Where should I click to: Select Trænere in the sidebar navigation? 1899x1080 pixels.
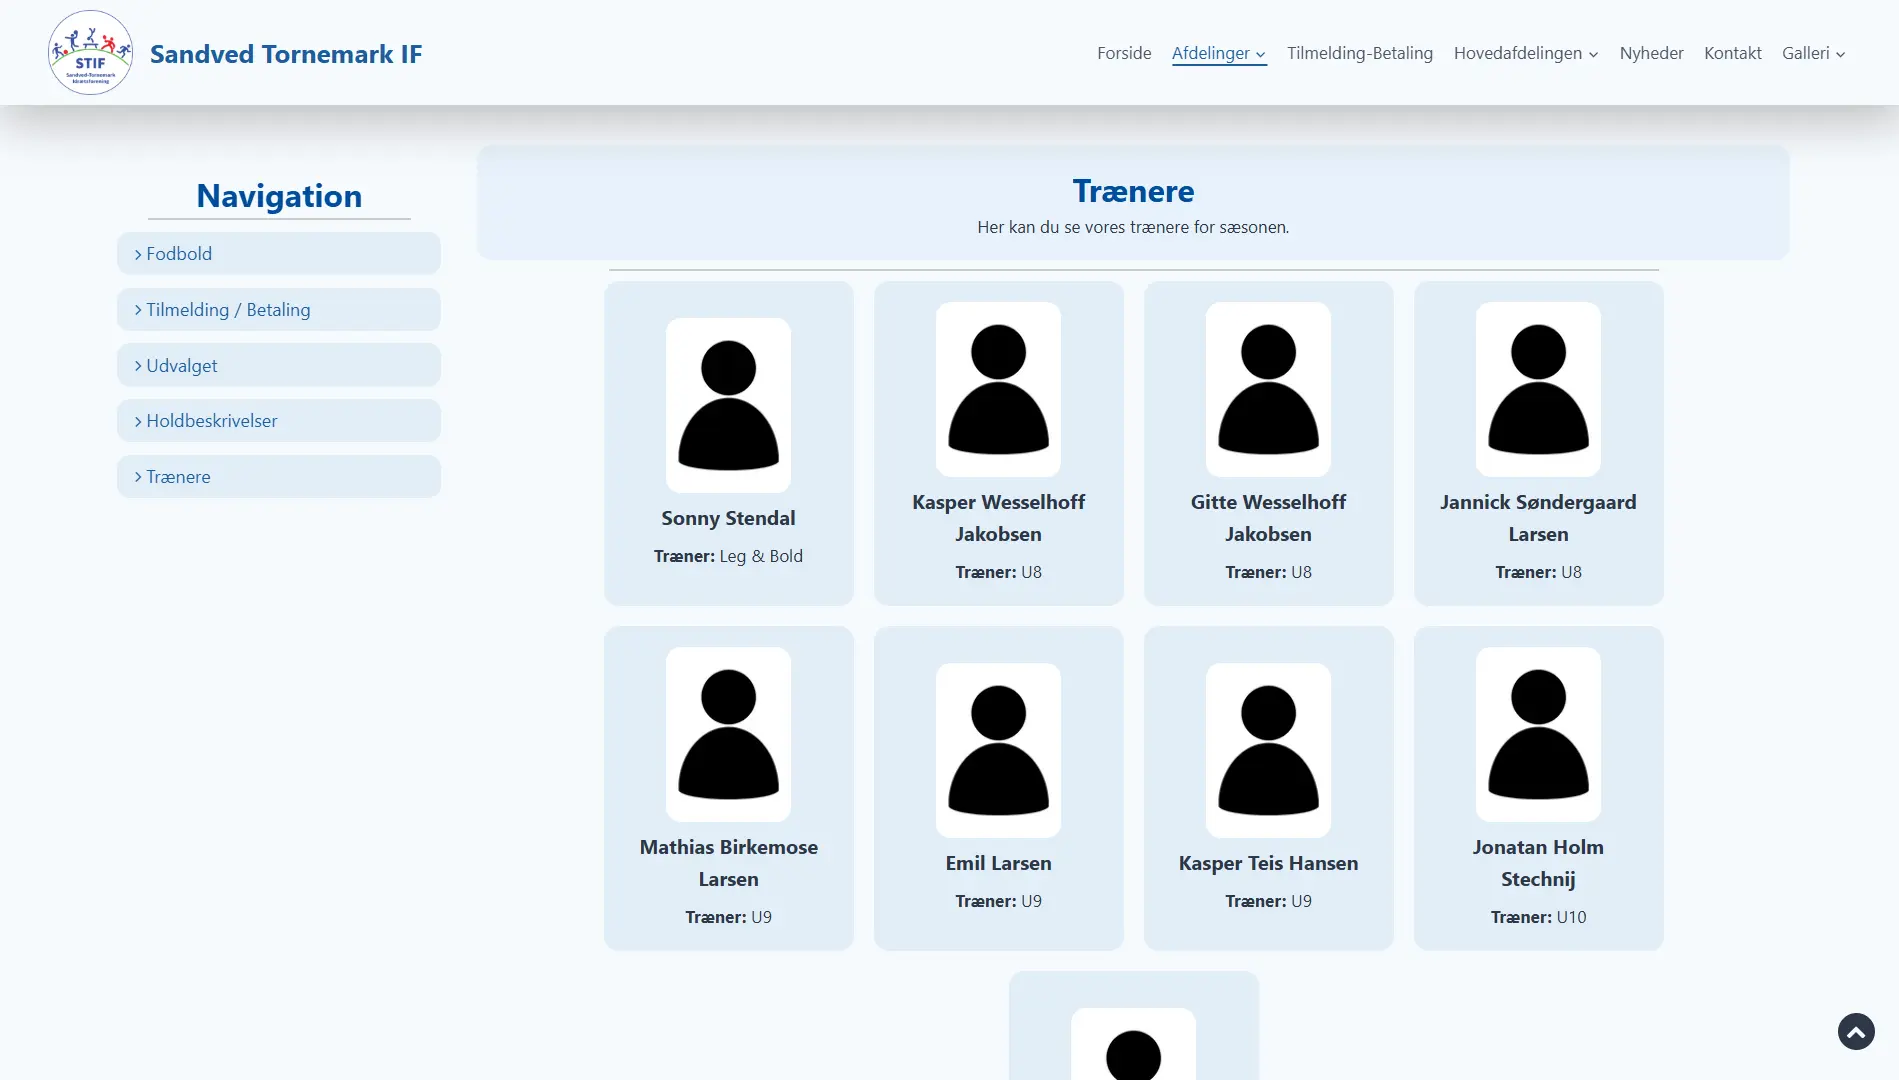[279, 477]
